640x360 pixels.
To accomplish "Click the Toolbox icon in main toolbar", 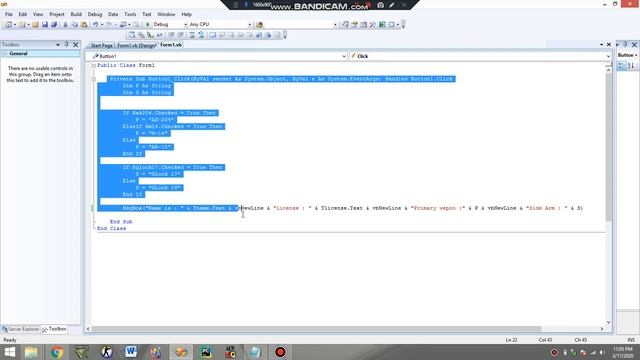I will (372, 24).
